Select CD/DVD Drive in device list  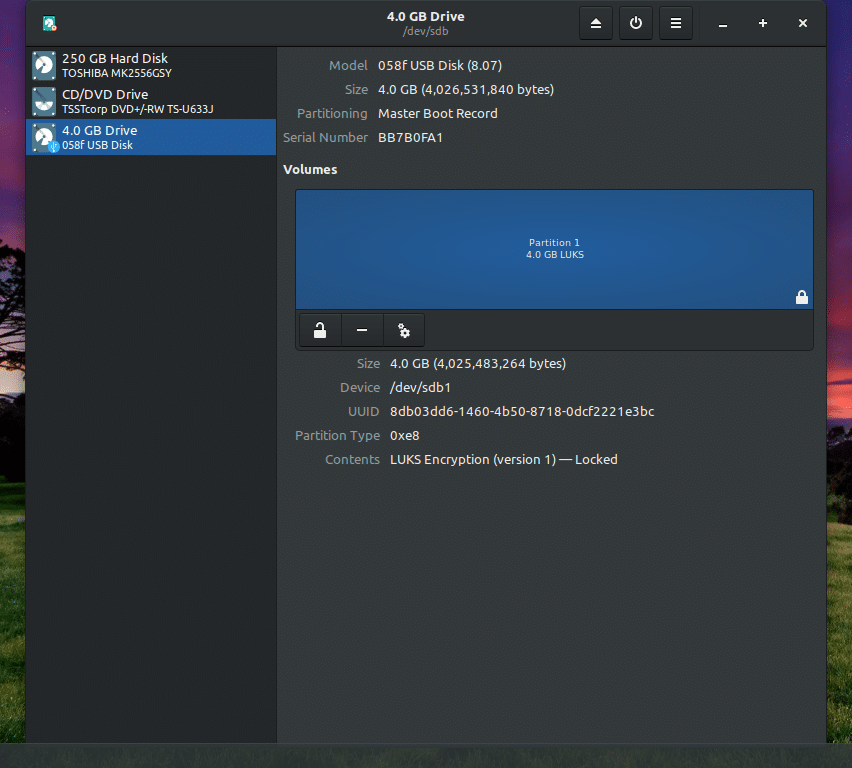(x=151, y=101)
